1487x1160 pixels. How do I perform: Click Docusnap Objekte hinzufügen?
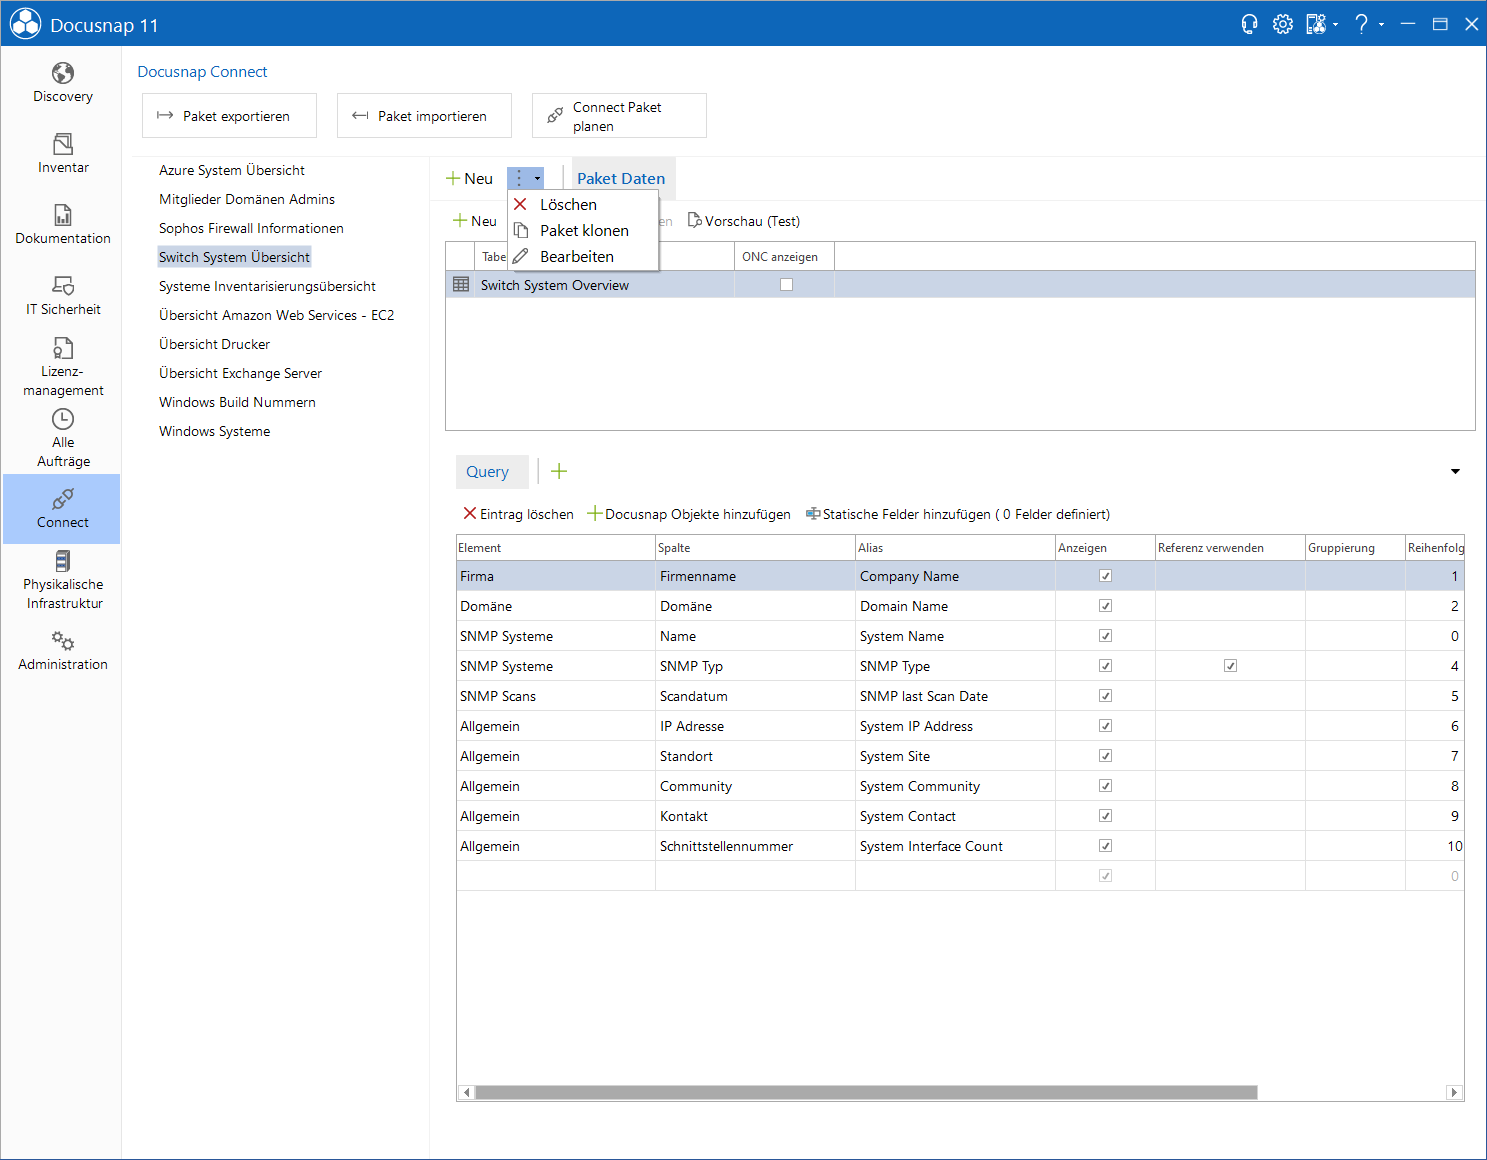(x=689, y=514)
